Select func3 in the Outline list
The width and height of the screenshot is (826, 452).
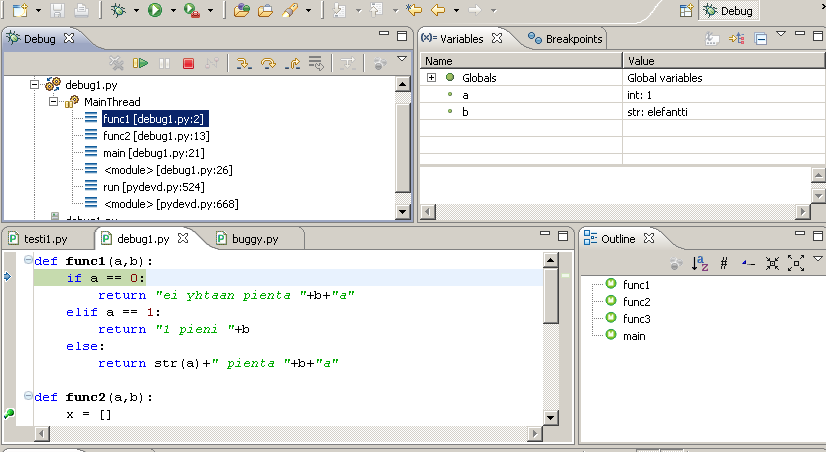point(636,319)
